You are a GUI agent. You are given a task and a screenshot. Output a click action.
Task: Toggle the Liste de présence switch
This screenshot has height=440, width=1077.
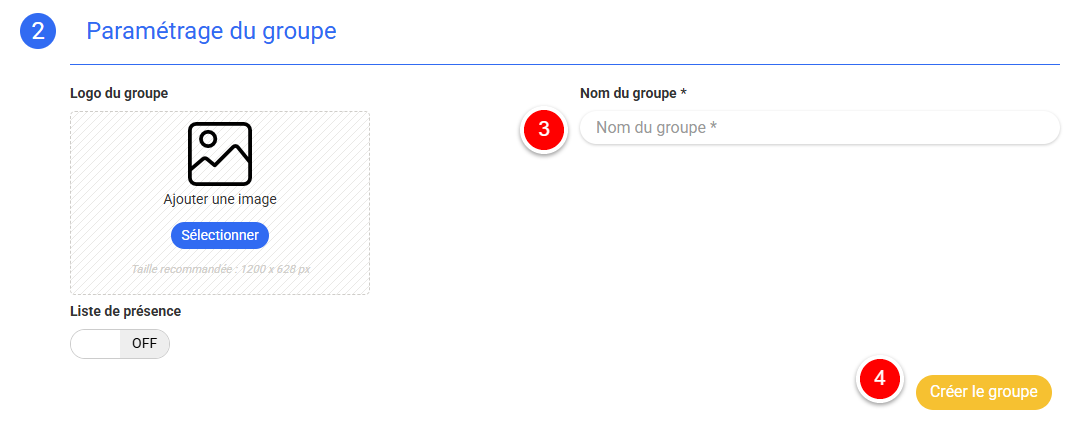point(120,344)
